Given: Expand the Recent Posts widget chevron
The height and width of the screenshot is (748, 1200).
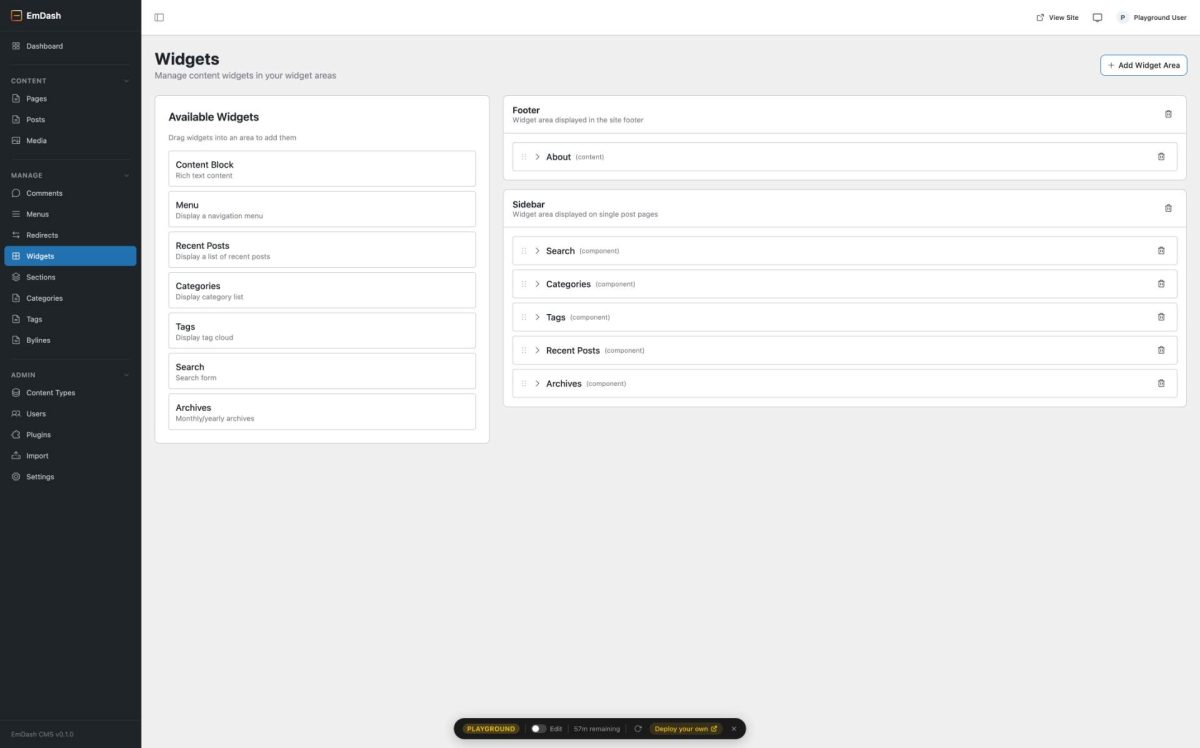Looking at the screenshot, I should click(x=537, y=350).
